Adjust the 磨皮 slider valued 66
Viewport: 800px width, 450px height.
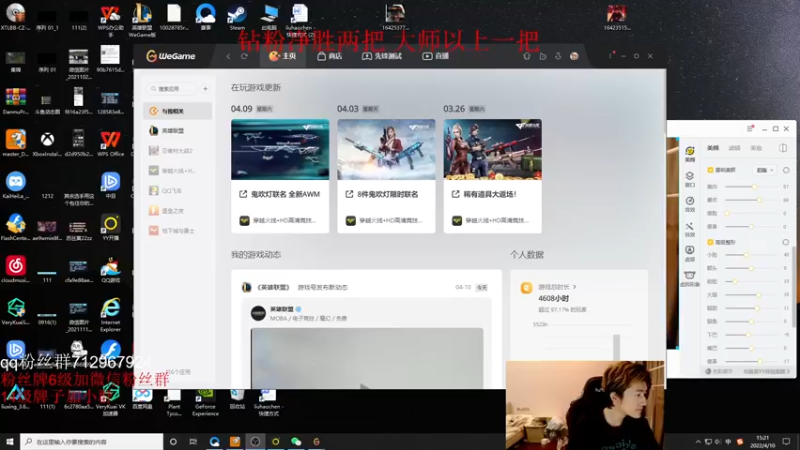(752, 200)
